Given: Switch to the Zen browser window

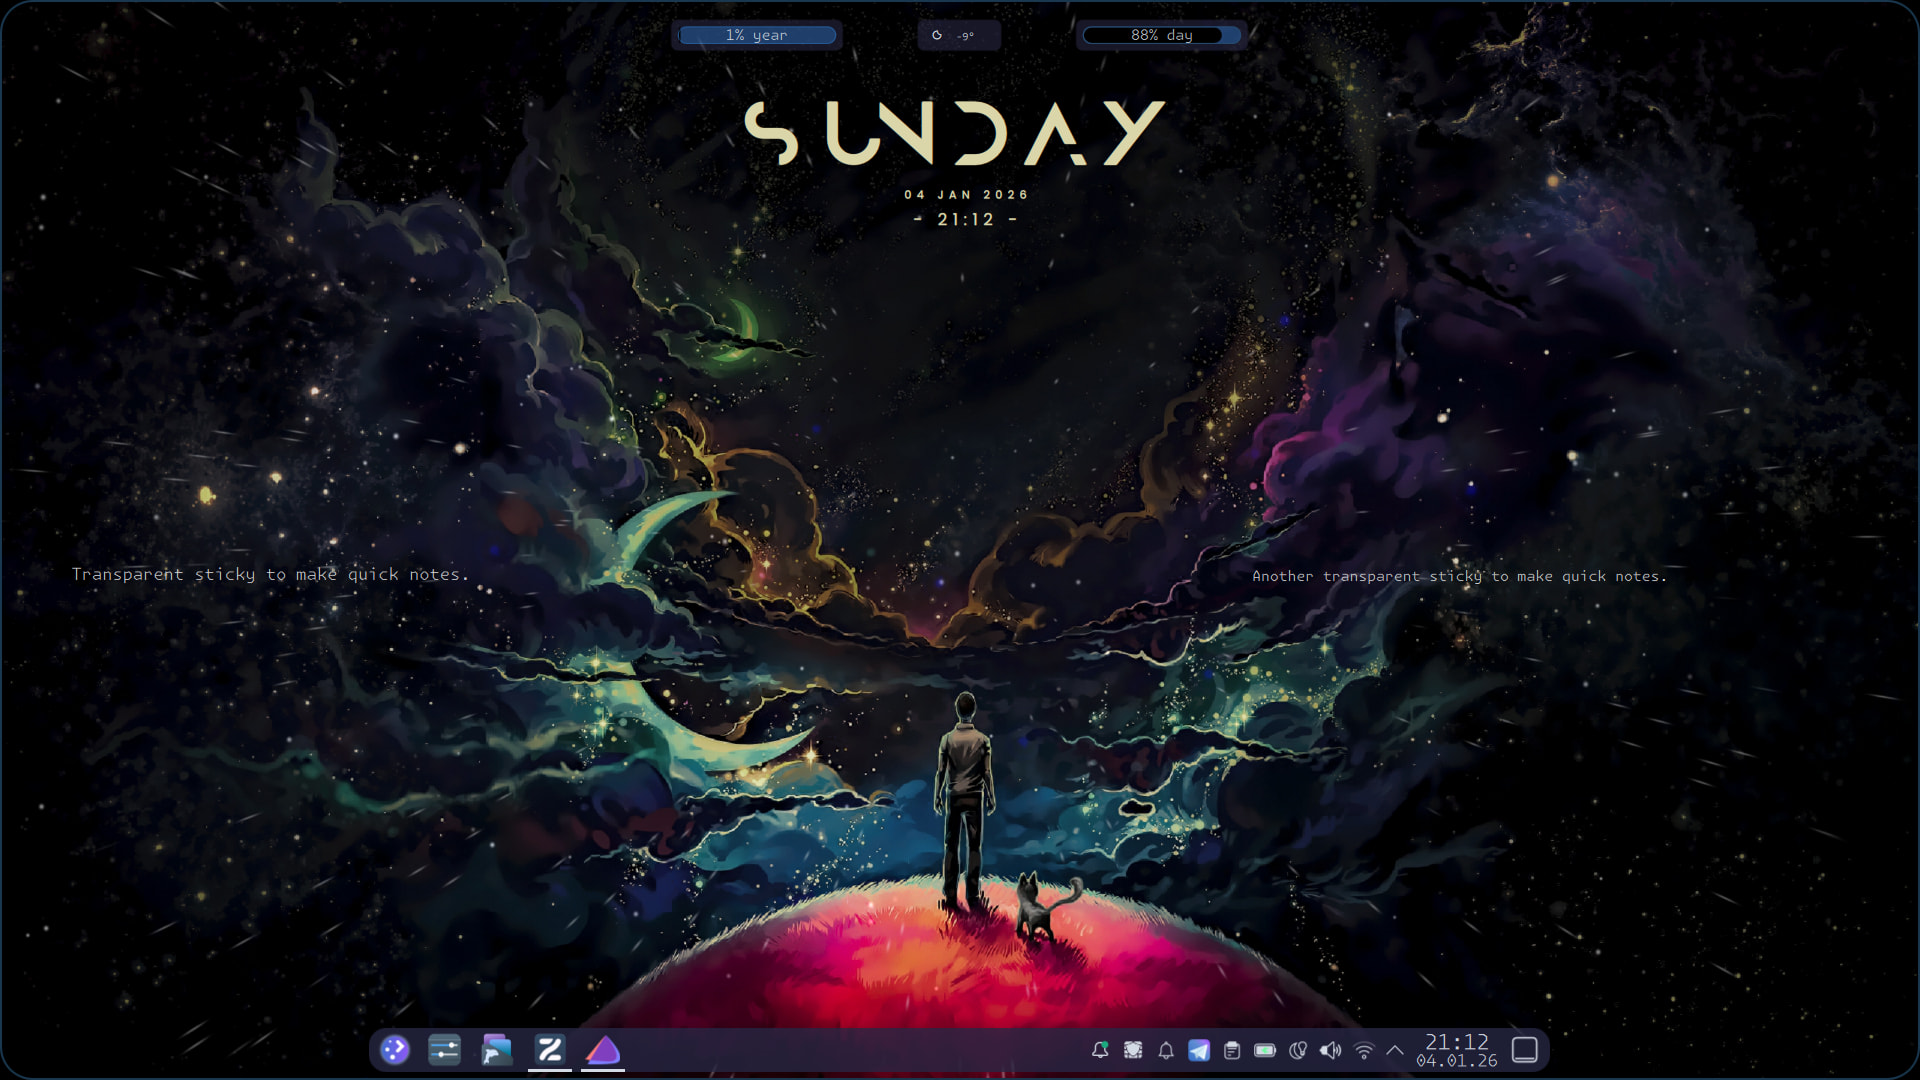Looking at the screenshot, I should pos(550,1050).
